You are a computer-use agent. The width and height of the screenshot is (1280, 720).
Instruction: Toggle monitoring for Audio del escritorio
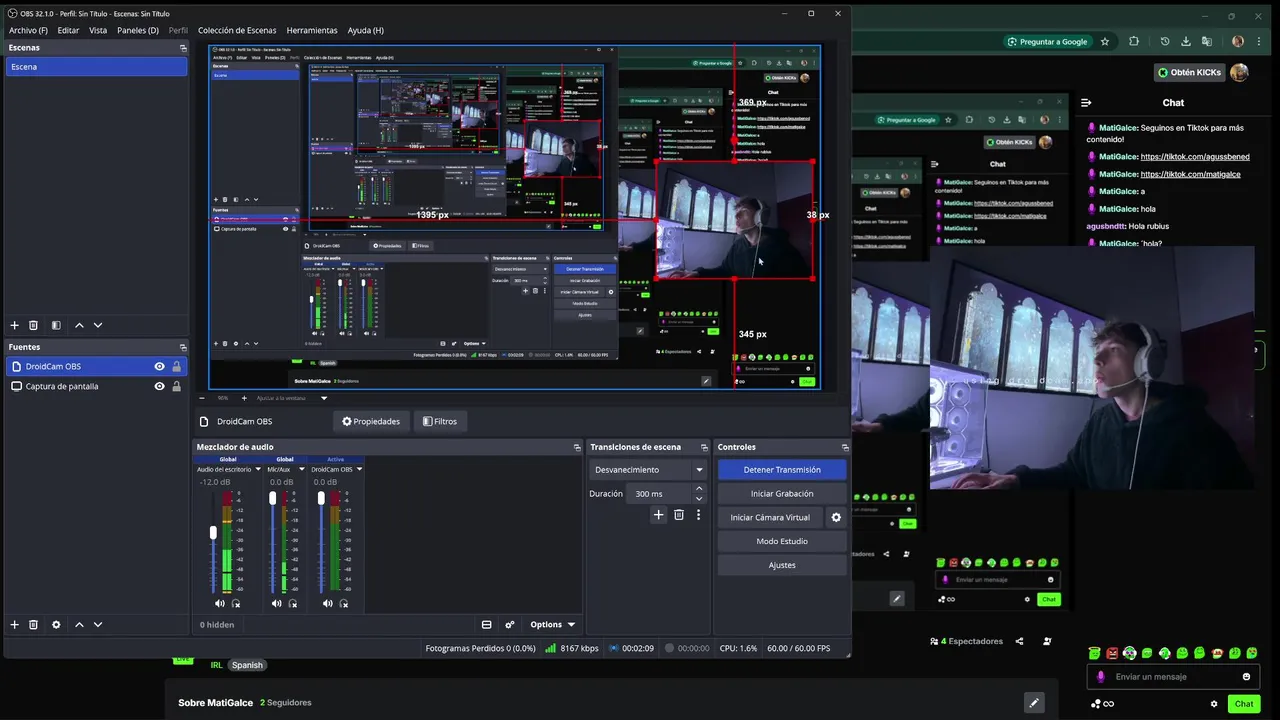tap(236, 603)
